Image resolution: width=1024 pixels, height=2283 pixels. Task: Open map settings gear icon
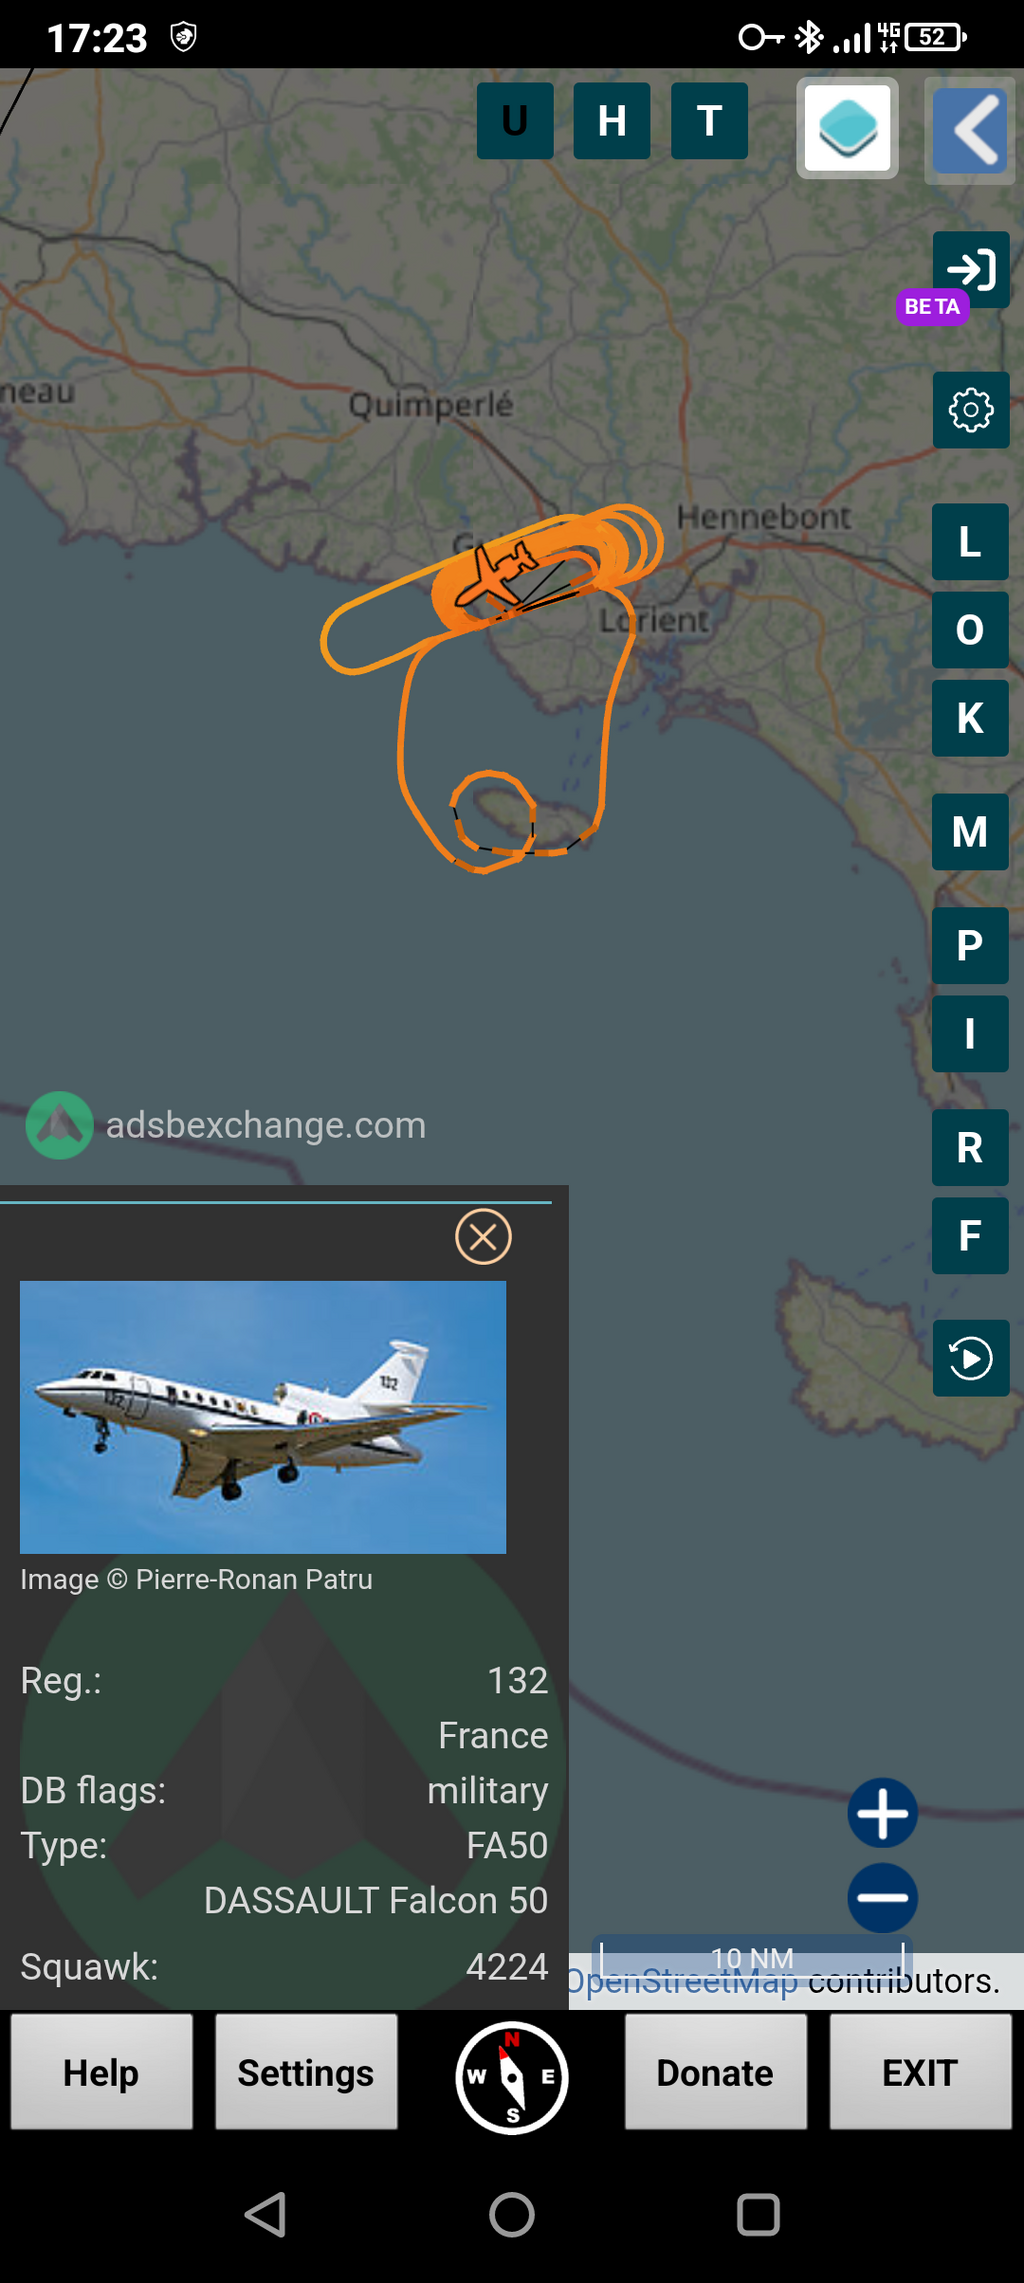pyautogui.click(x=971, y=410)
